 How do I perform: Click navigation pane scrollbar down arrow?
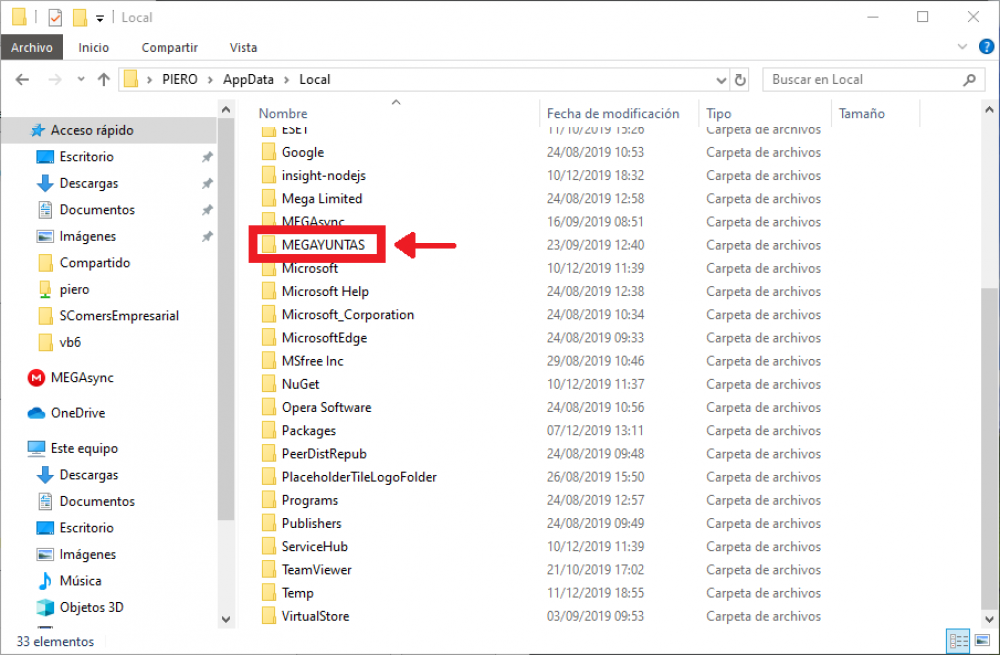tap(226, 619)
